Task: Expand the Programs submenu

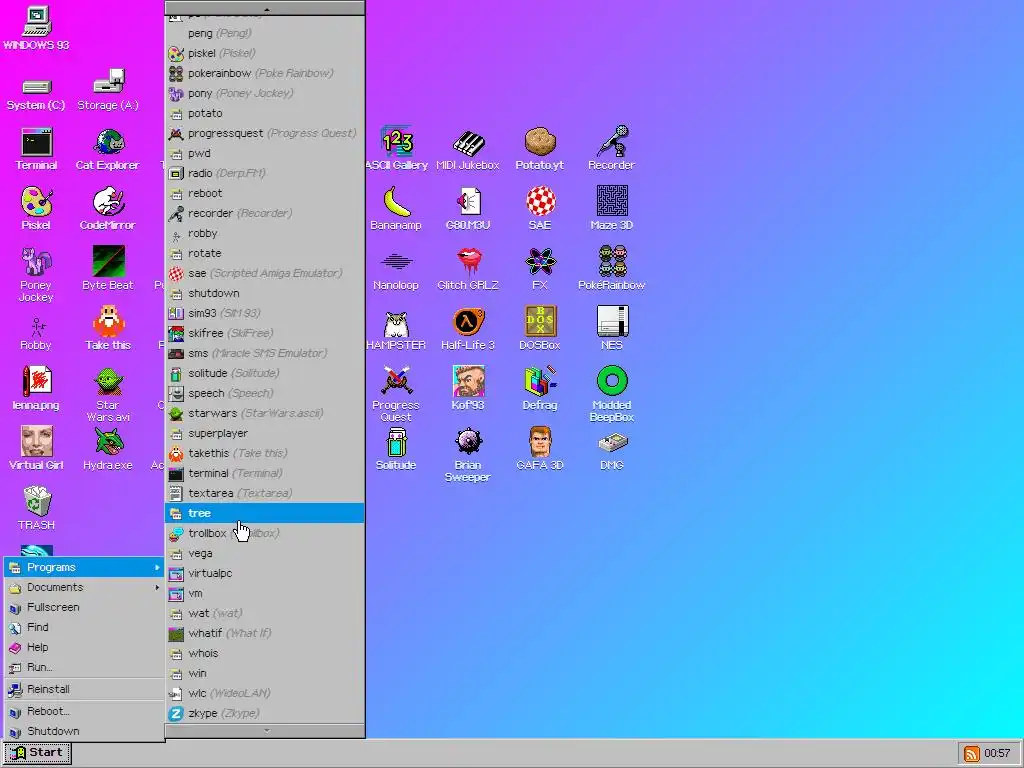Action: coord(84,567)
